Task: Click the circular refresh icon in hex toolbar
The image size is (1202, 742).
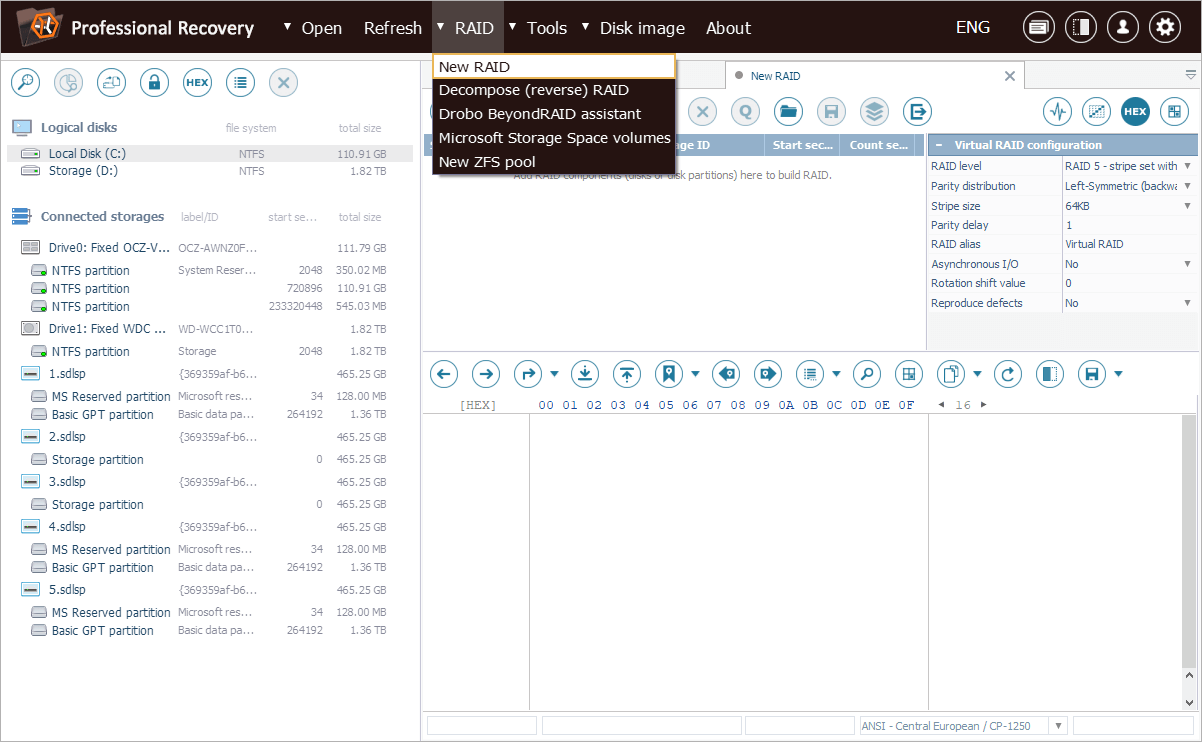Action: 1008,374
